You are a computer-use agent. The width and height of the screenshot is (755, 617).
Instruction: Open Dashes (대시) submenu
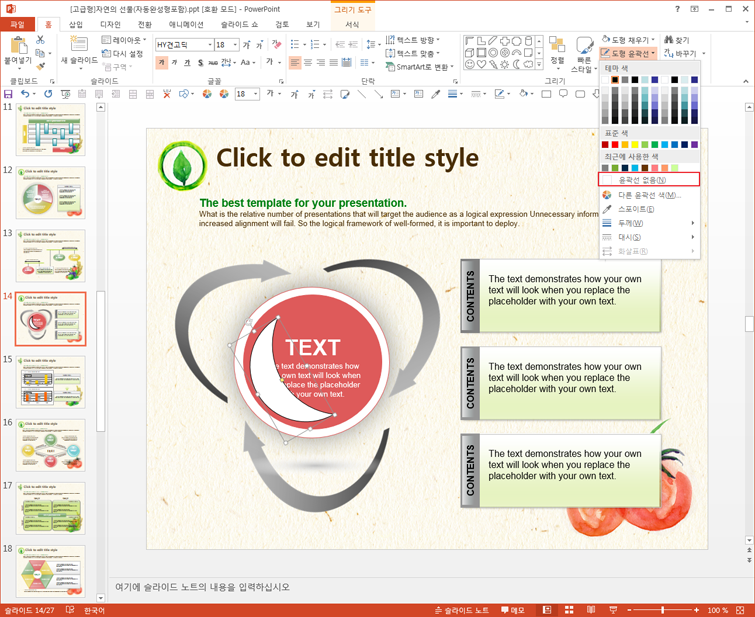pos(649,237)
